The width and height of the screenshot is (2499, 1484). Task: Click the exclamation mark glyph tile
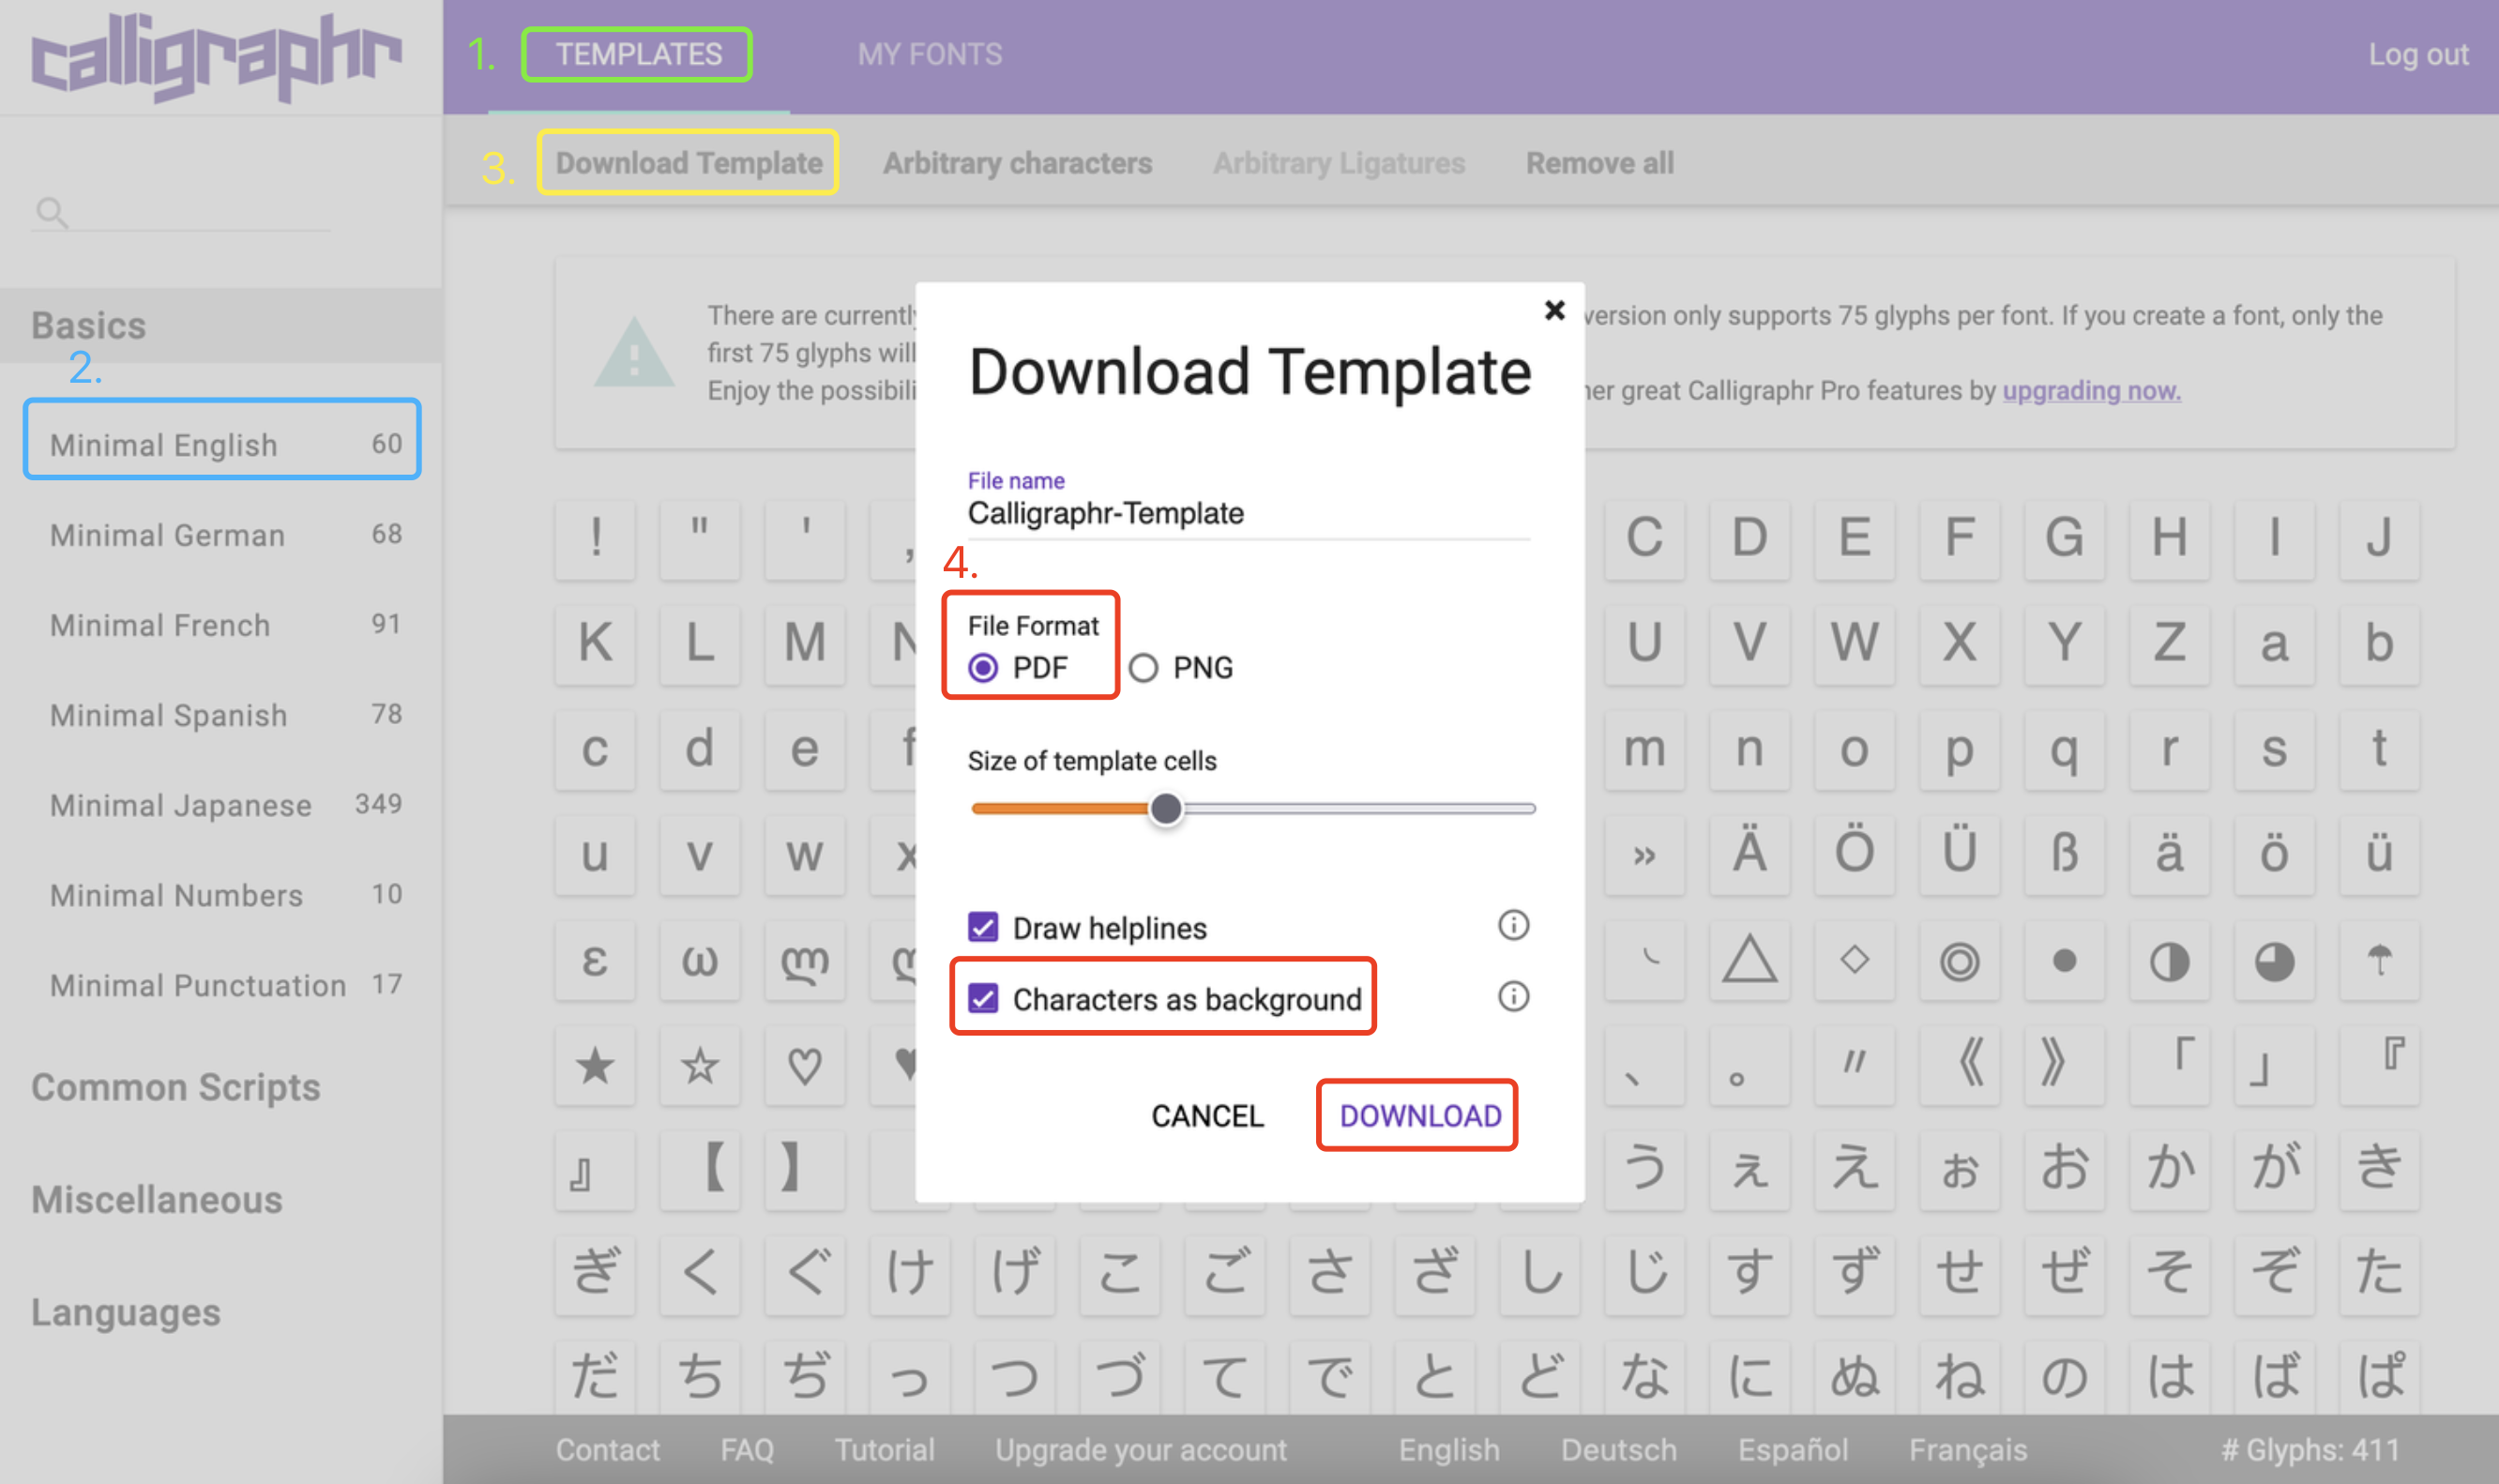click(x=595, y=539)
